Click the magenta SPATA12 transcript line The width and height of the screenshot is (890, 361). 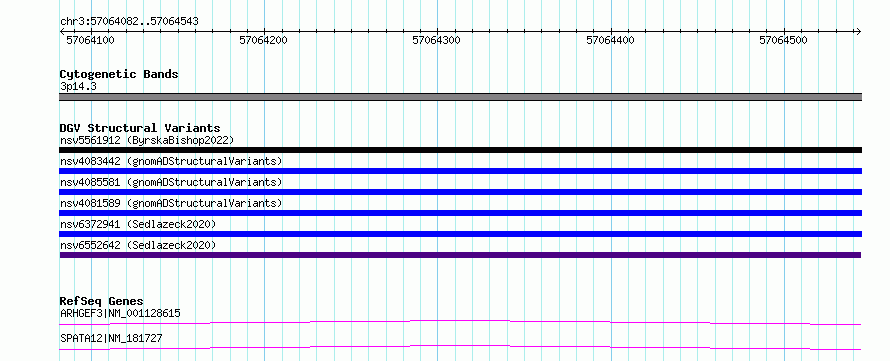[x=461, y=347]
